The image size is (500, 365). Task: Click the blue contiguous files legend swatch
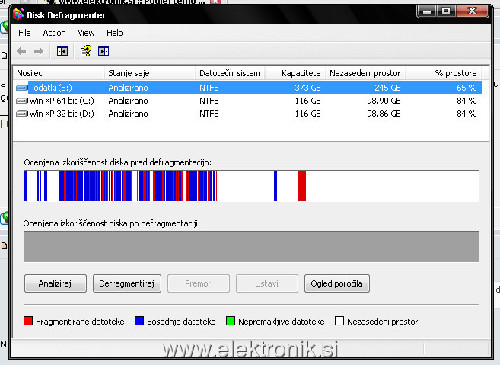[139, 321]
